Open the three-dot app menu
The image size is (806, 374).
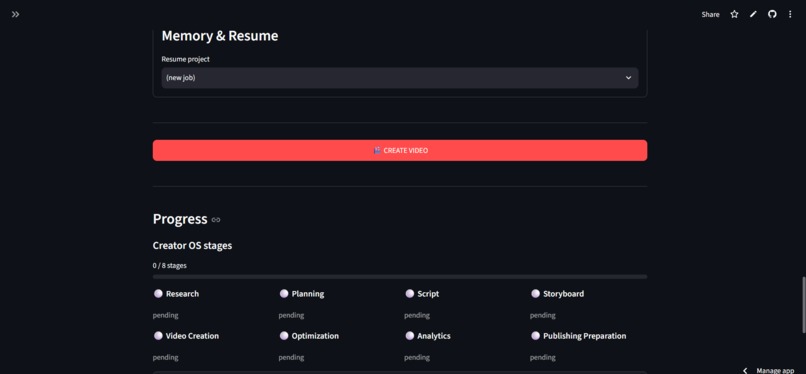(790, 14)
